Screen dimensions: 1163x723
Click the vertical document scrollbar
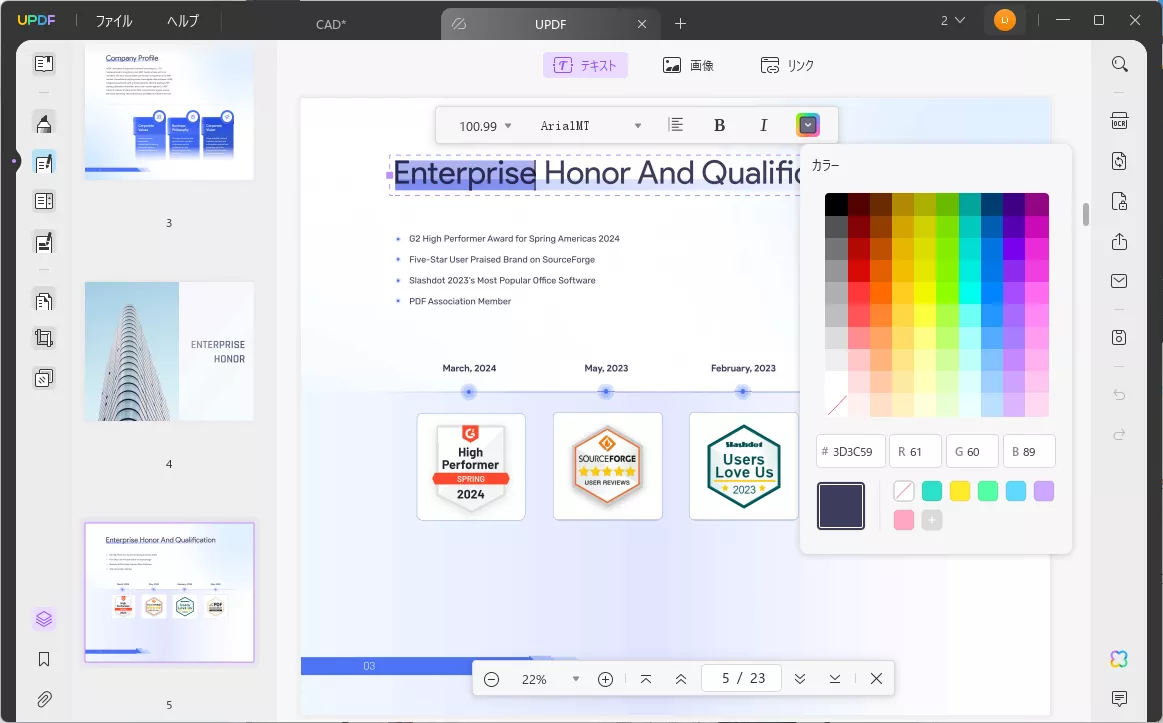pyautogui.click(x=1086, y=214)
